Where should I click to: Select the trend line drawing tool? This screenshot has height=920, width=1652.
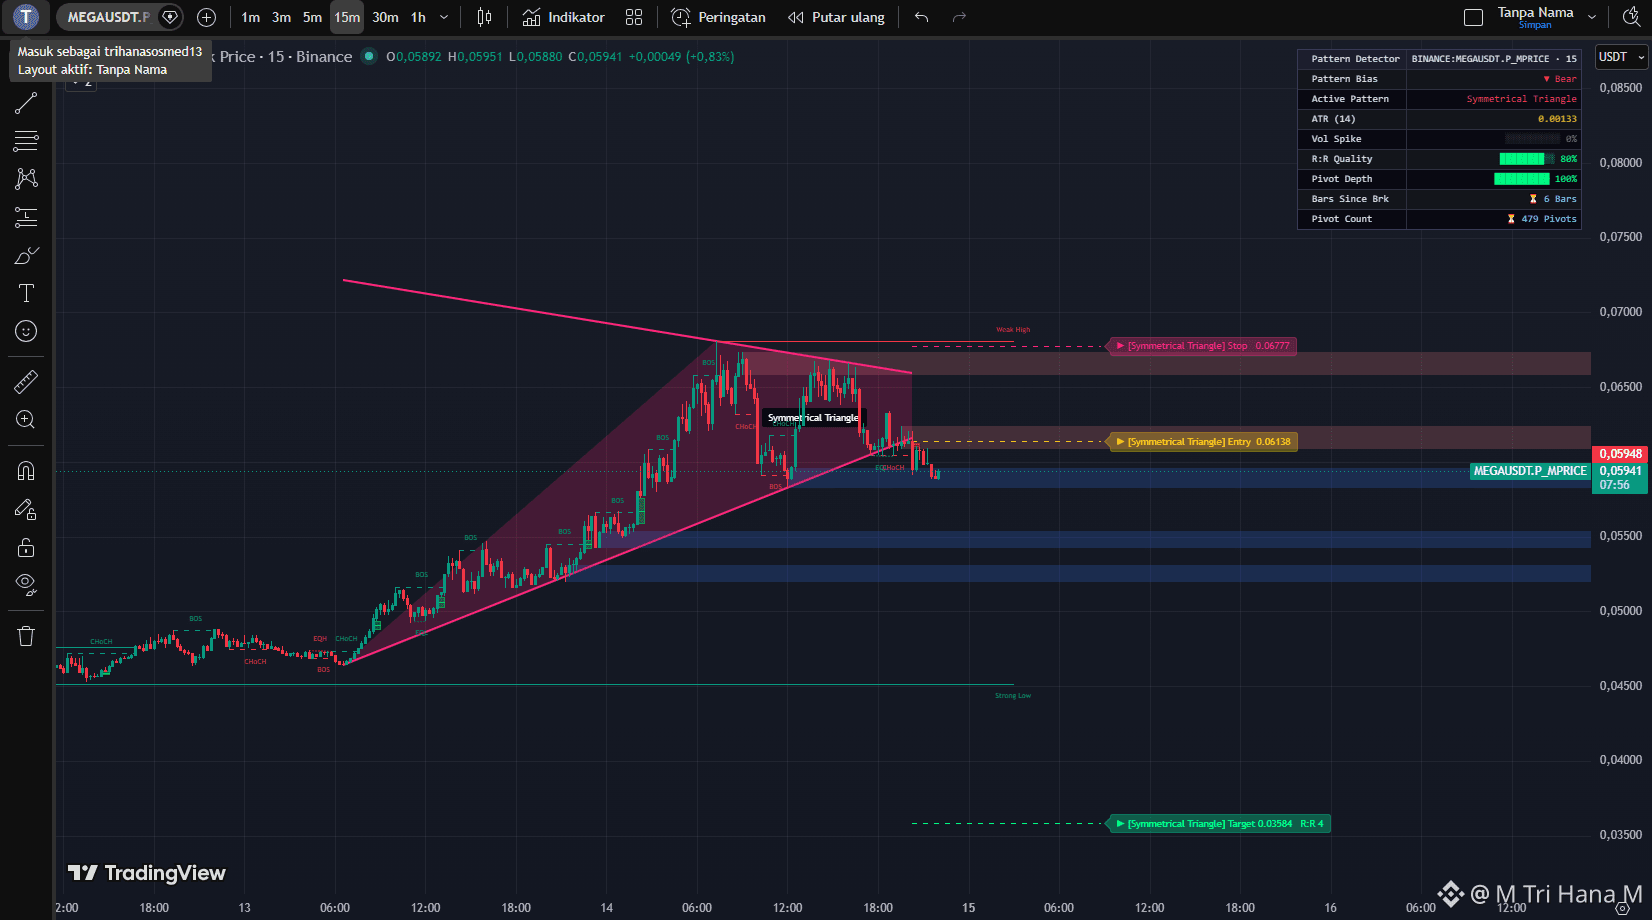click(26, 103)
